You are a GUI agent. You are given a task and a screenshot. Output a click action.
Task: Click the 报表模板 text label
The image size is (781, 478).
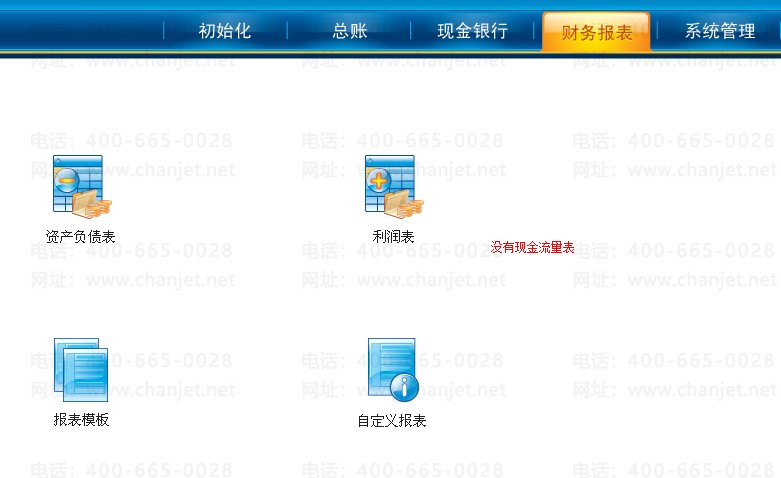click(81, 420)
